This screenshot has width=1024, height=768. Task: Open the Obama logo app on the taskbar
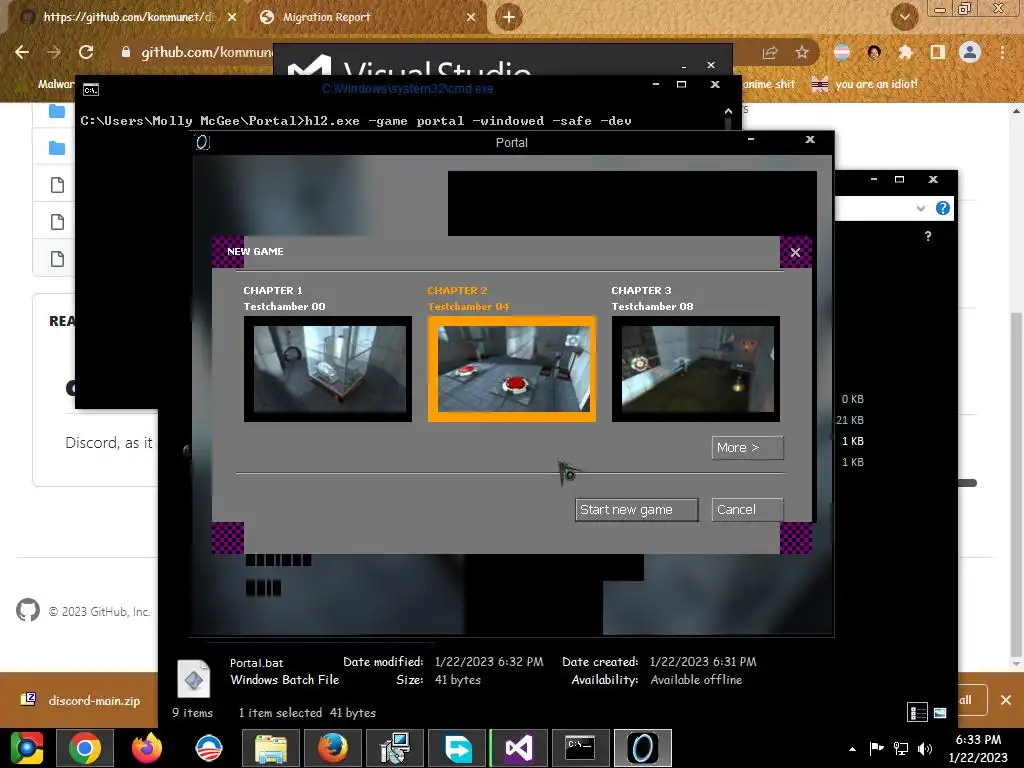pyautogui.click(x=209, y=748)
